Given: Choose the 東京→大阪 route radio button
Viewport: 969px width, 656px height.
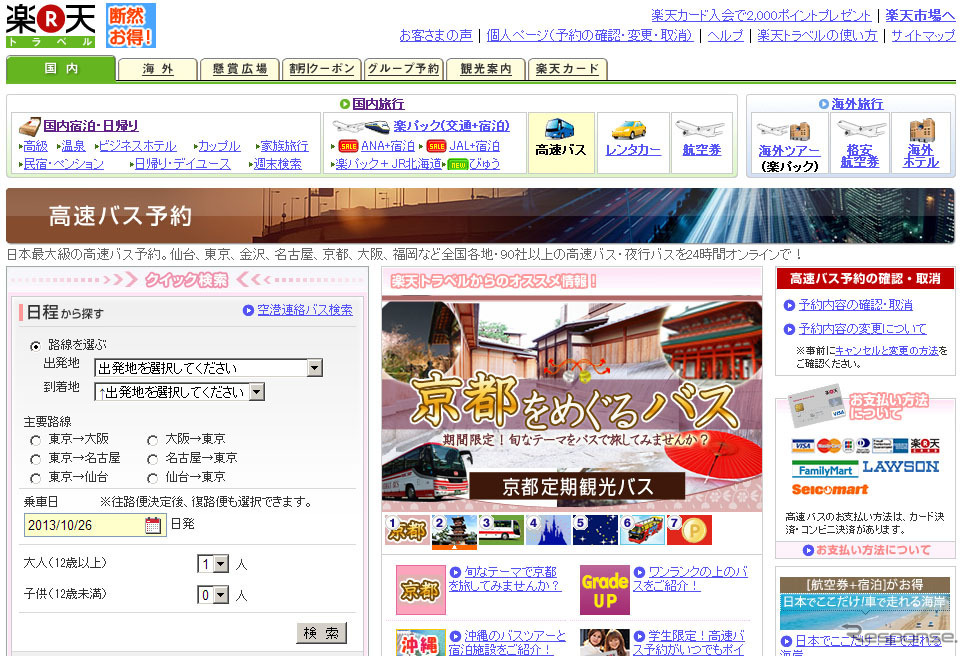Looking at the screenshot, I should pos(36,440).
